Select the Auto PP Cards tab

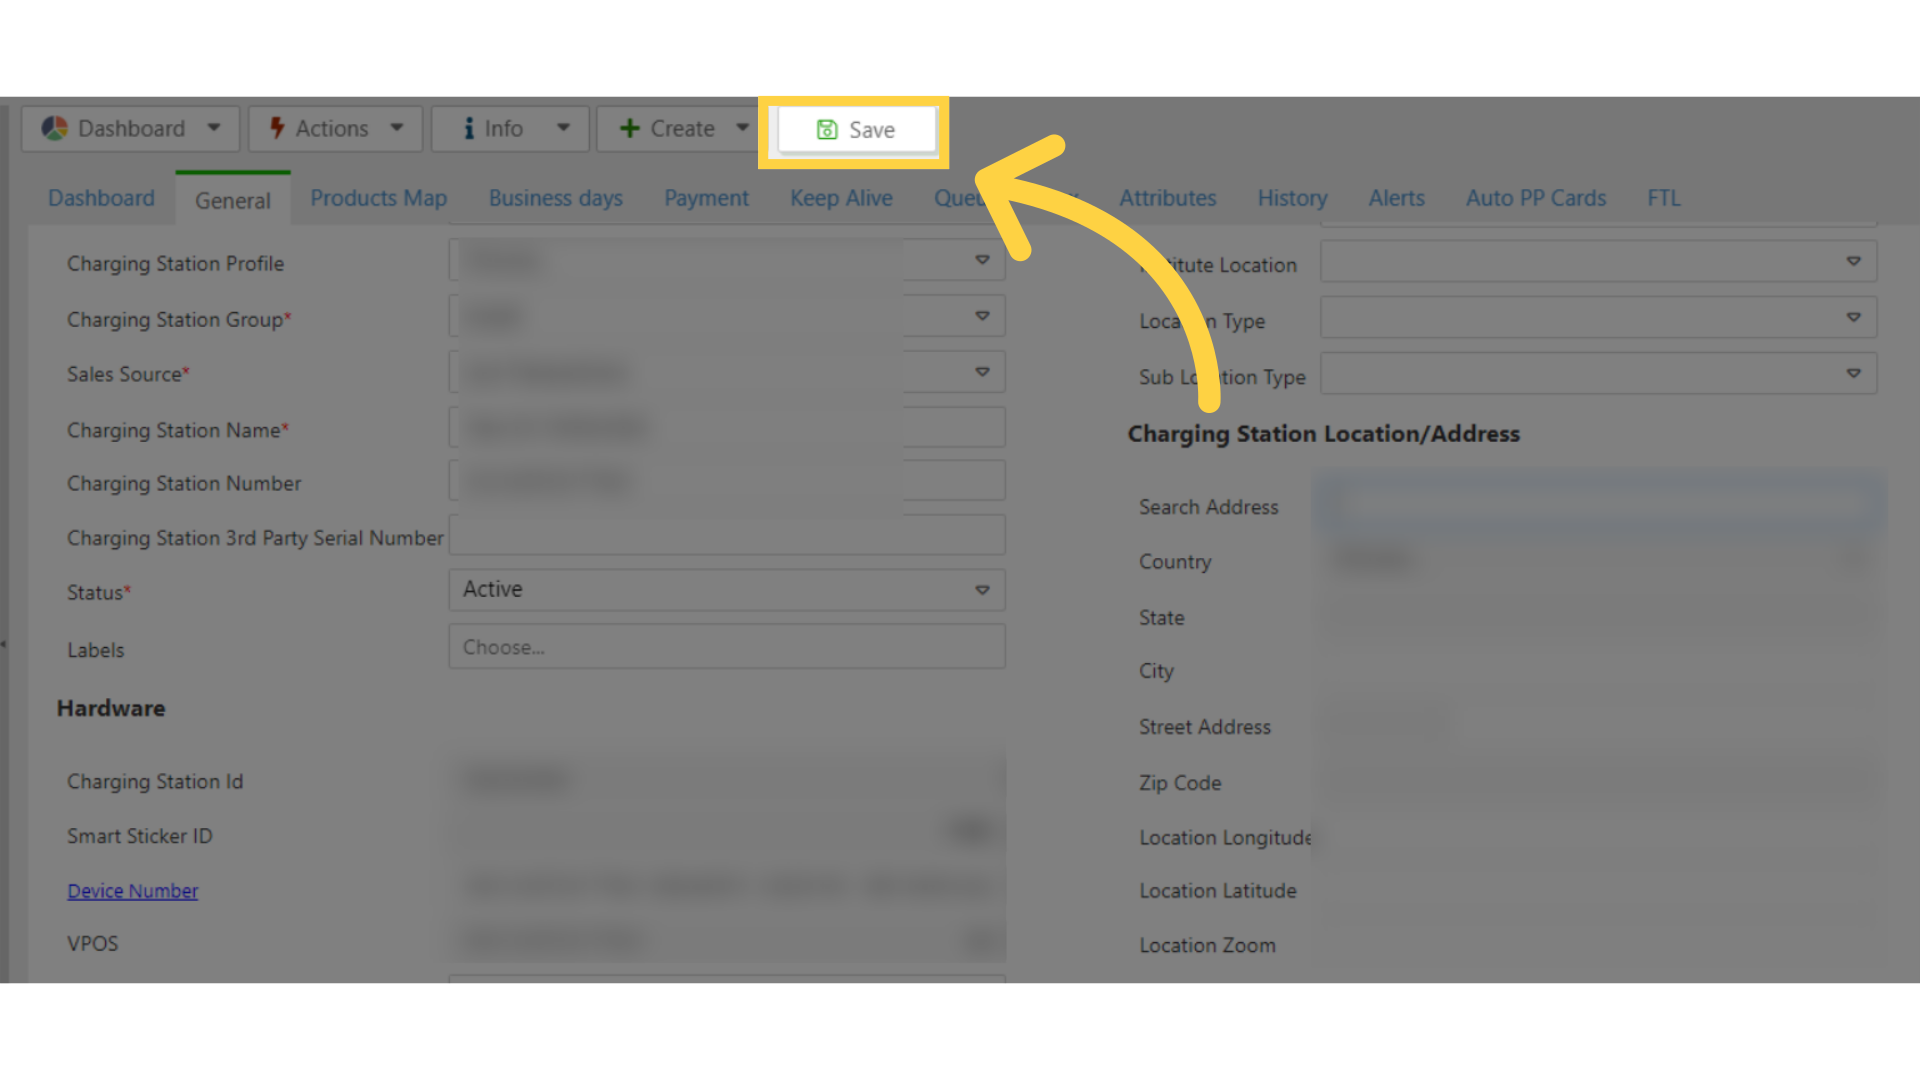coord(1535,199)
